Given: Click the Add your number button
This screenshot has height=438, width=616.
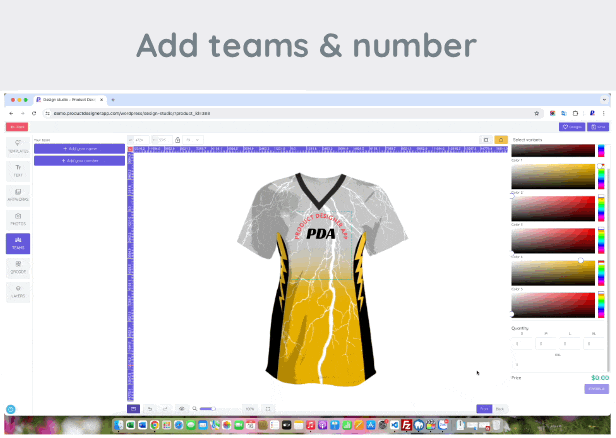Looking at the screenshot, I should point(79,160).
